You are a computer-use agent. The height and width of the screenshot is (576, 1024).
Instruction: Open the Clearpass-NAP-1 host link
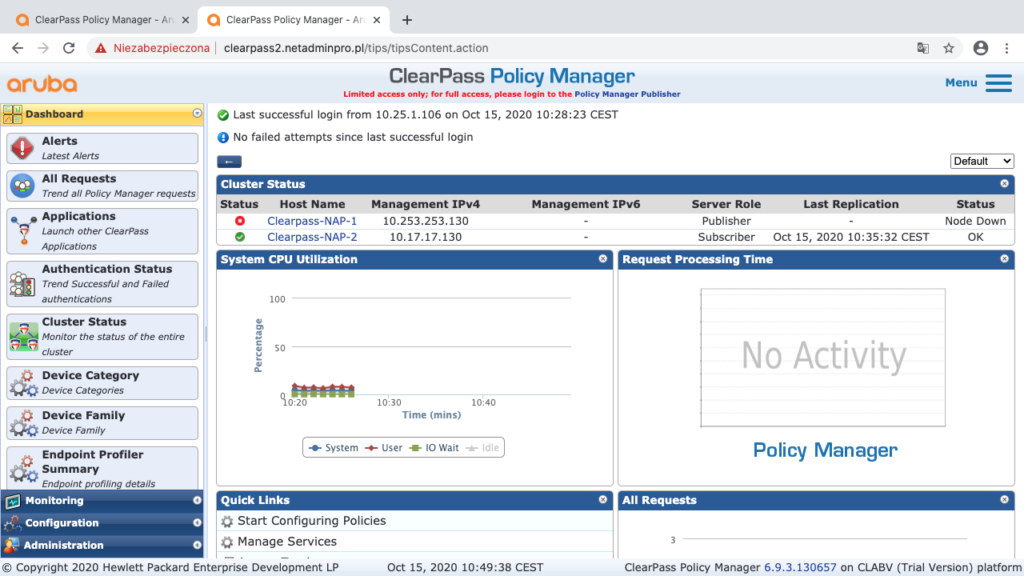[x=312, y=221]
